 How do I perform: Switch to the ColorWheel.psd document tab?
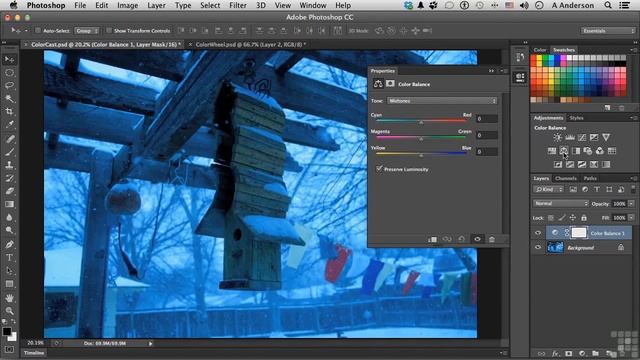(x=251, y=44)
